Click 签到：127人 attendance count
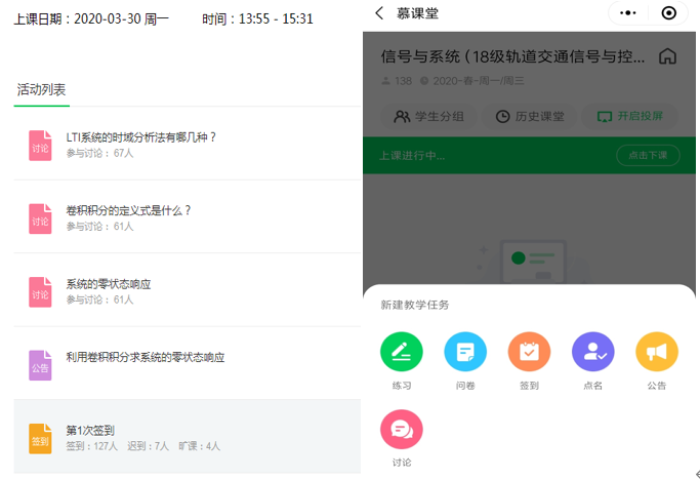 (x=92, y=446)
